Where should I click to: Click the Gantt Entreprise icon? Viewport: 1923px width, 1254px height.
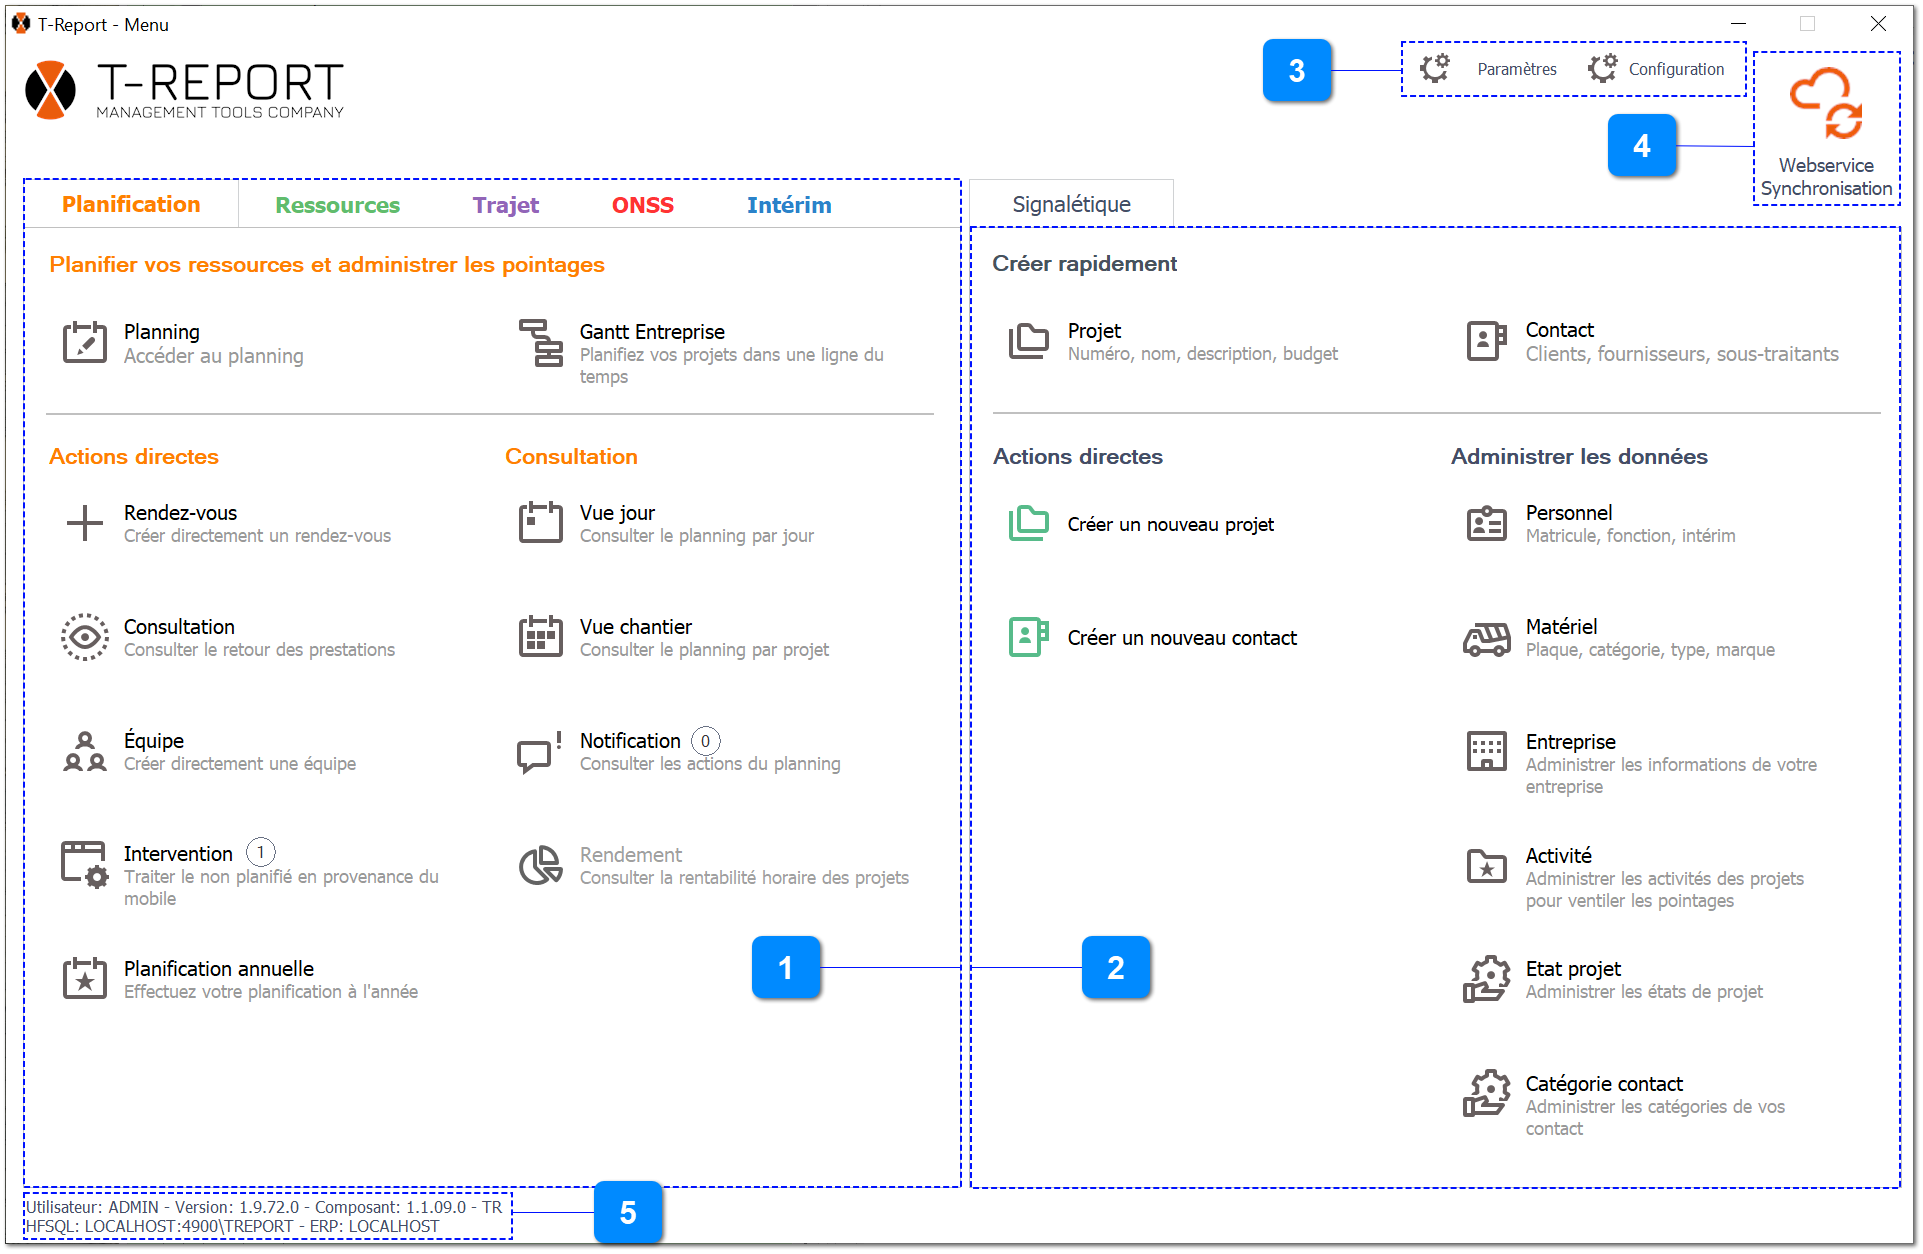pos(541,343)
